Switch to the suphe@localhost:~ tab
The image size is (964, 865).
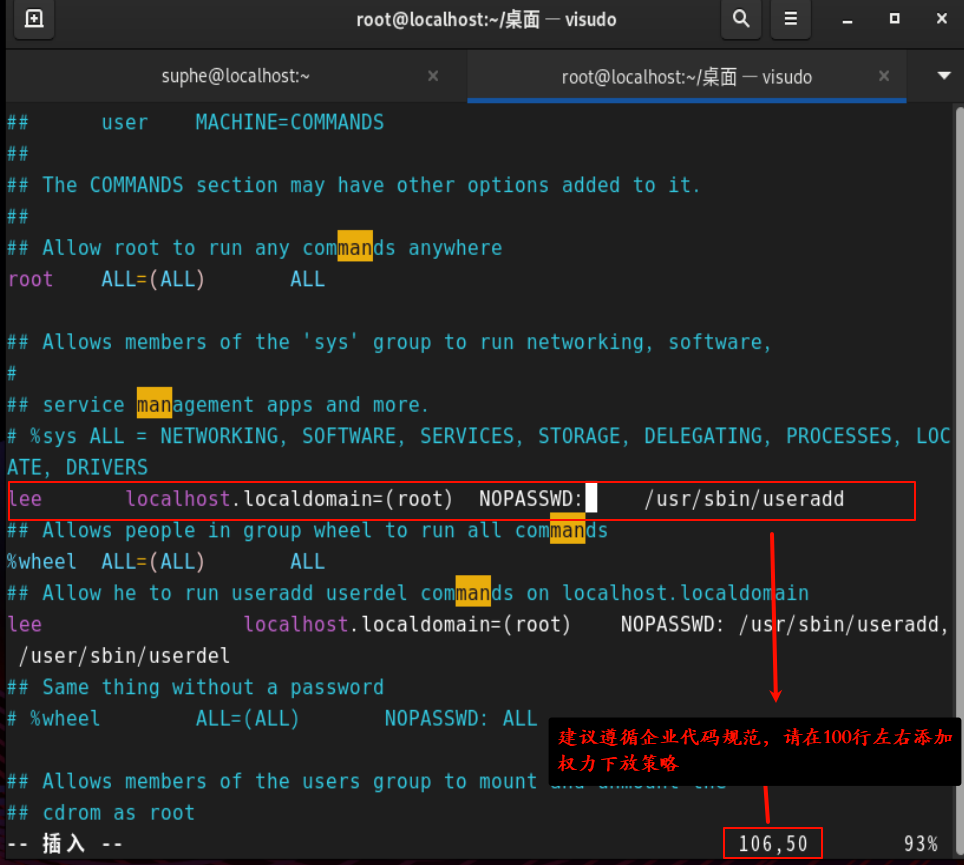click(235, 76)
